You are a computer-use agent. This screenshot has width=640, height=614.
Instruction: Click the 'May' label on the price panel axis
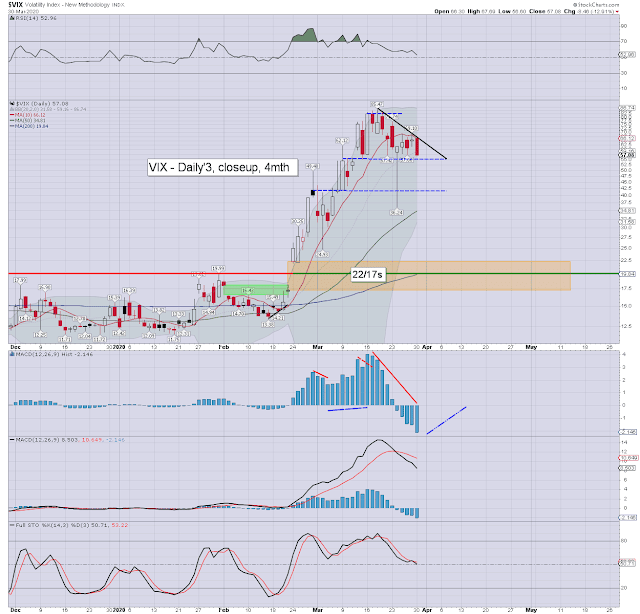pyautogui.click(x=531, y=347)
